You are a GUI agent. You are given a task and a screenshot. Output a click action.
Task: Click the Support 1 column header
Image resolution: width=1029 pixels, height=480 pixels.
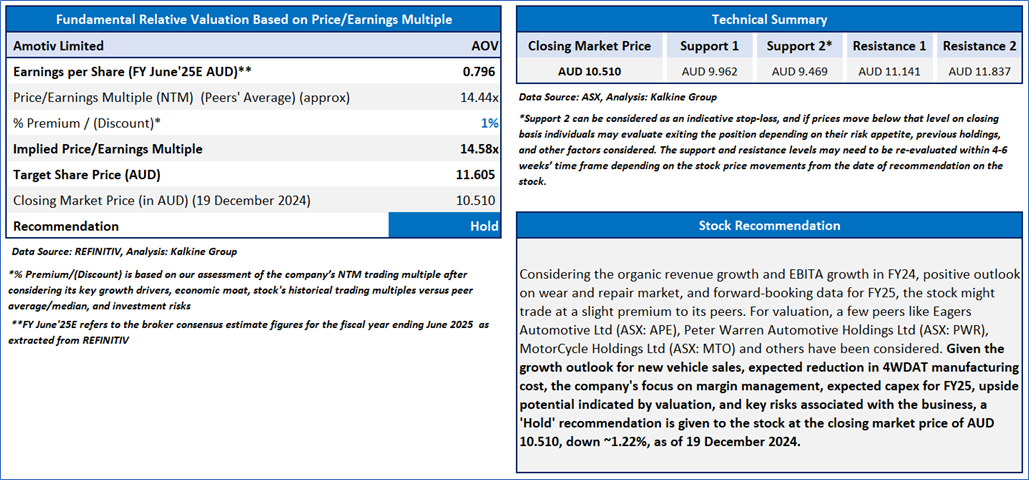709,46
